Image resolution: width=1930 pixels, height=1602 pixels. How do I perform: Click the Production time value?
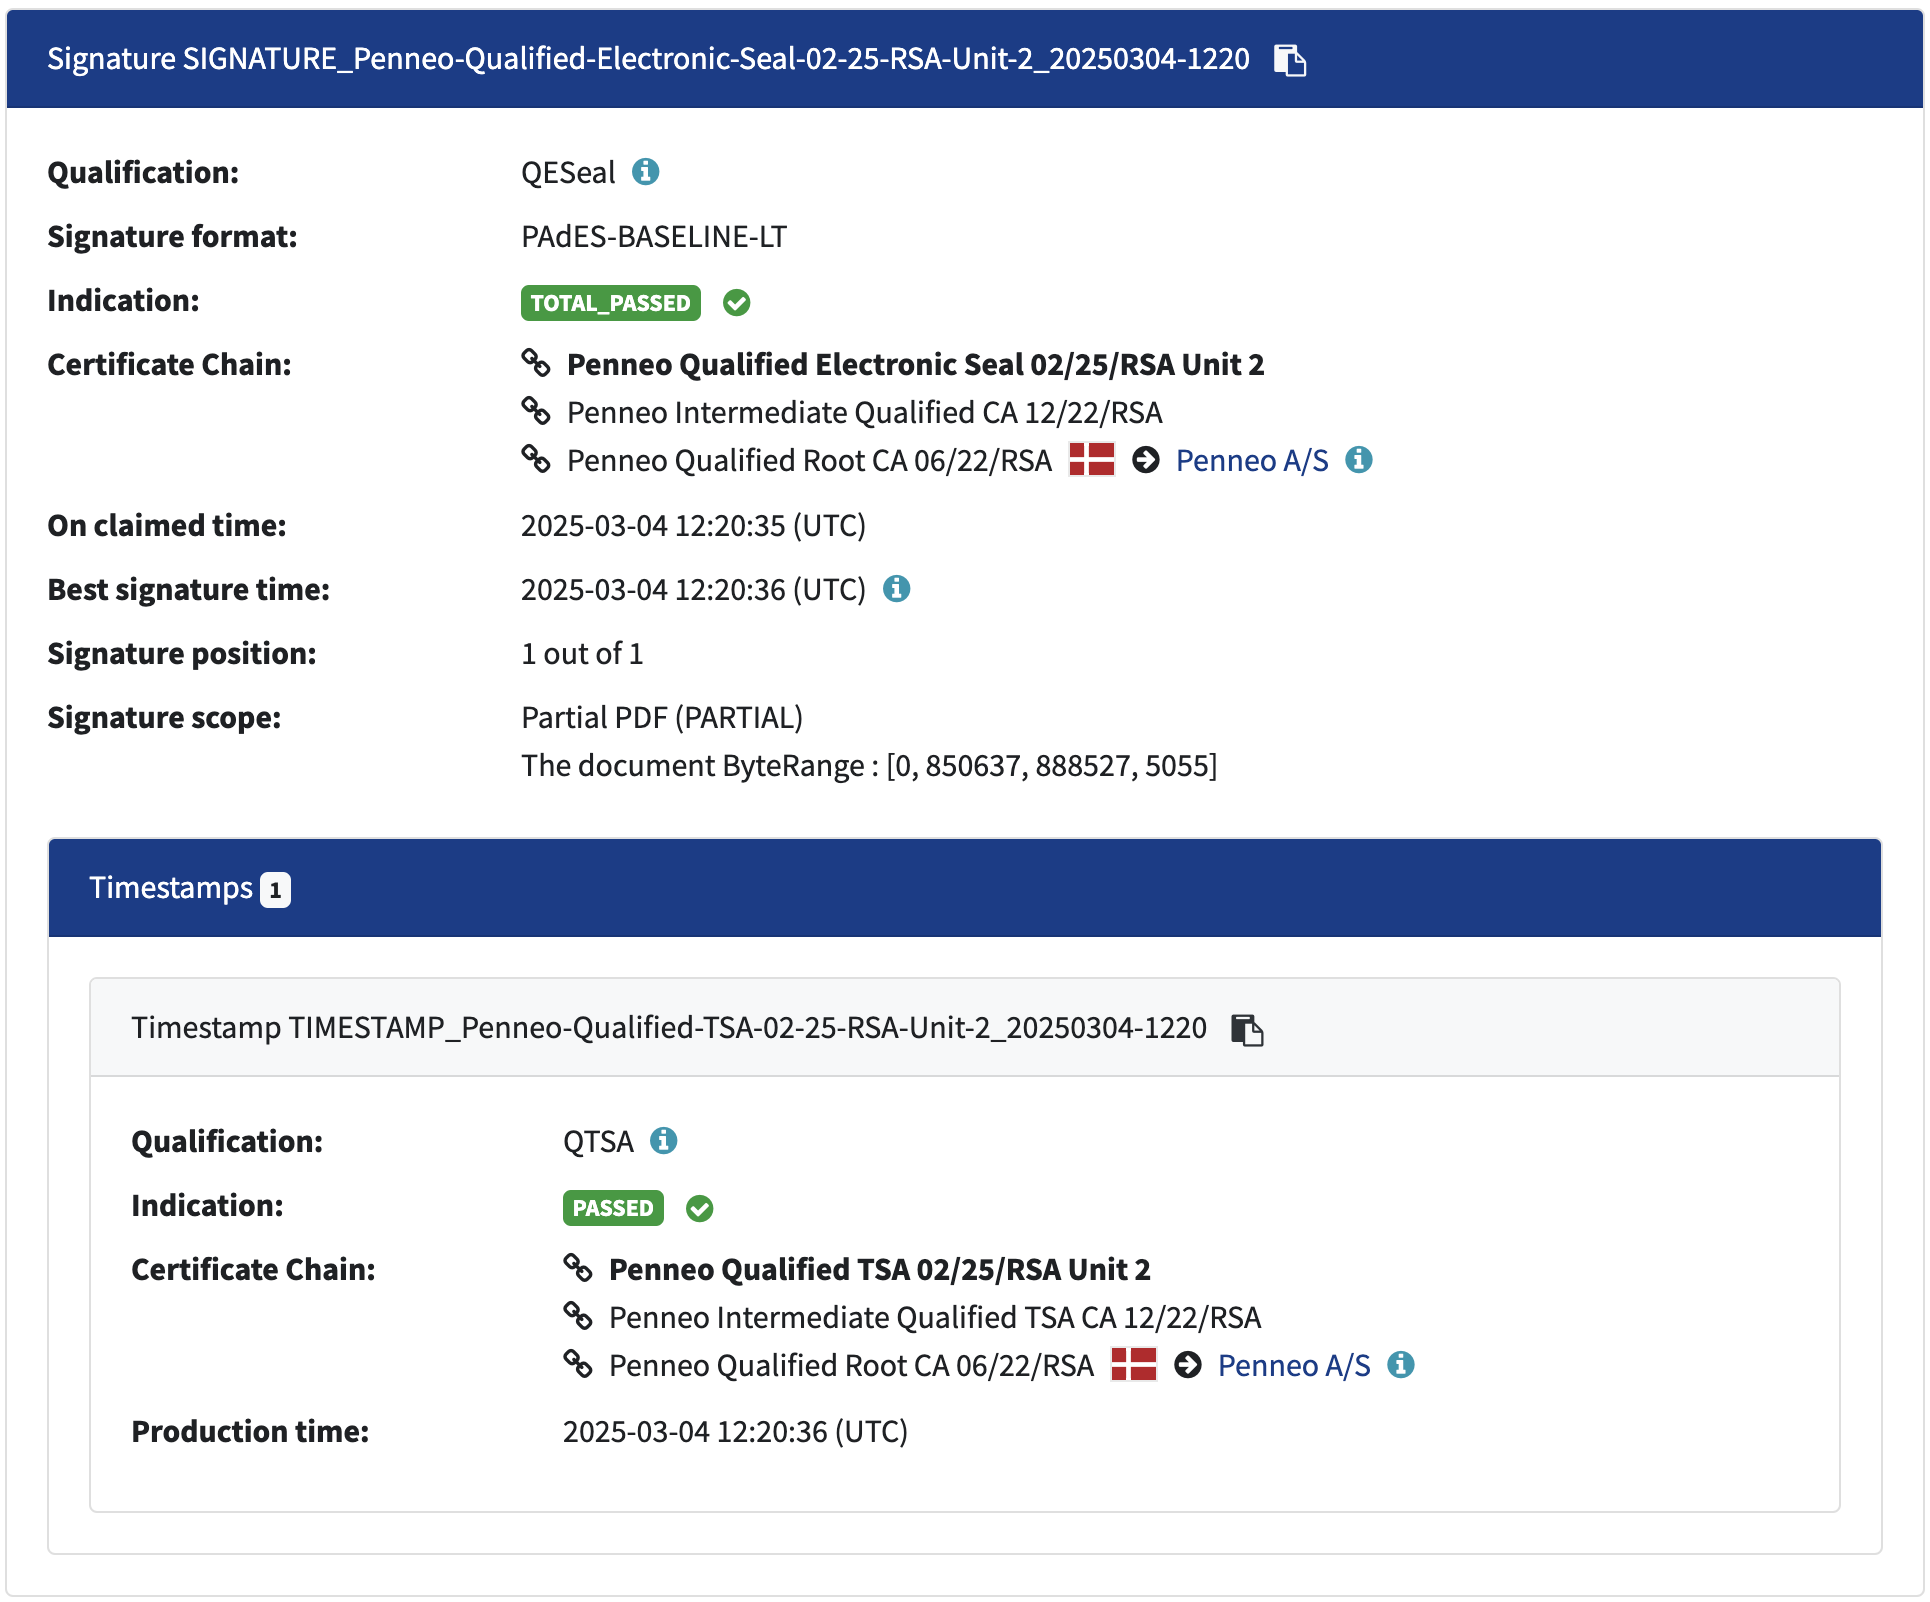click(x=735, y=1432)
